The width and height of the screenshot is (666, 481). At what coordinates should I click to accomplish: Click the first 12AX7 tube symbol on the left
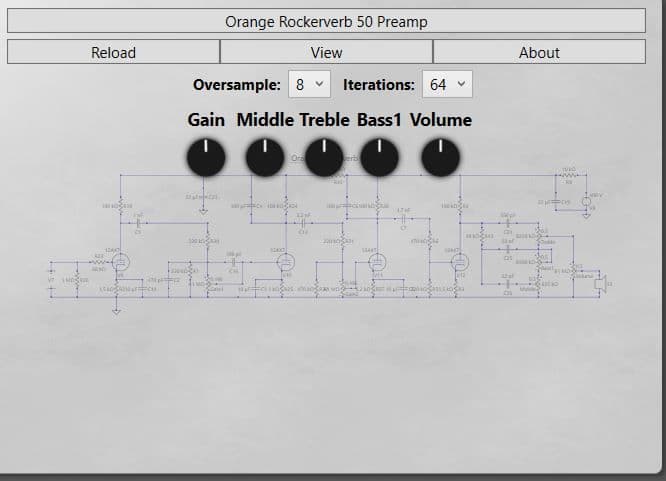(120, 262)
